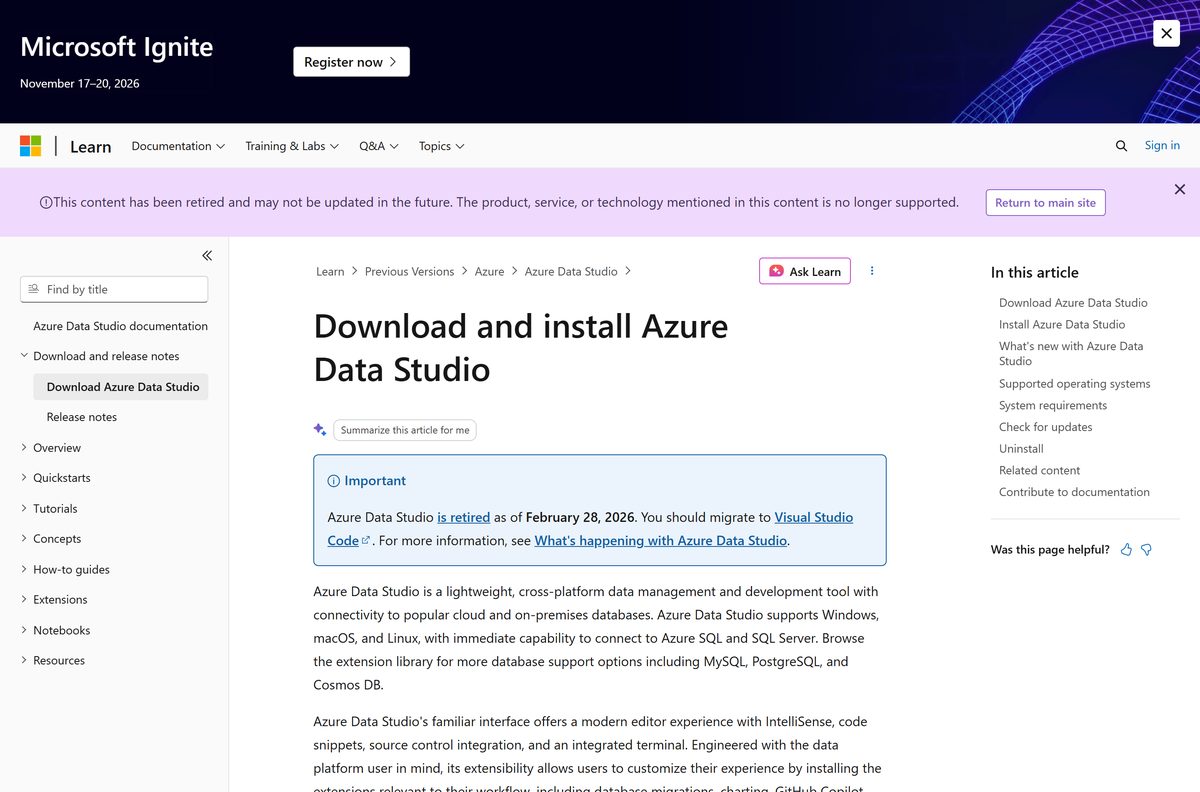
Task: Expand the Overview tree node
Action: pos(24,447)
